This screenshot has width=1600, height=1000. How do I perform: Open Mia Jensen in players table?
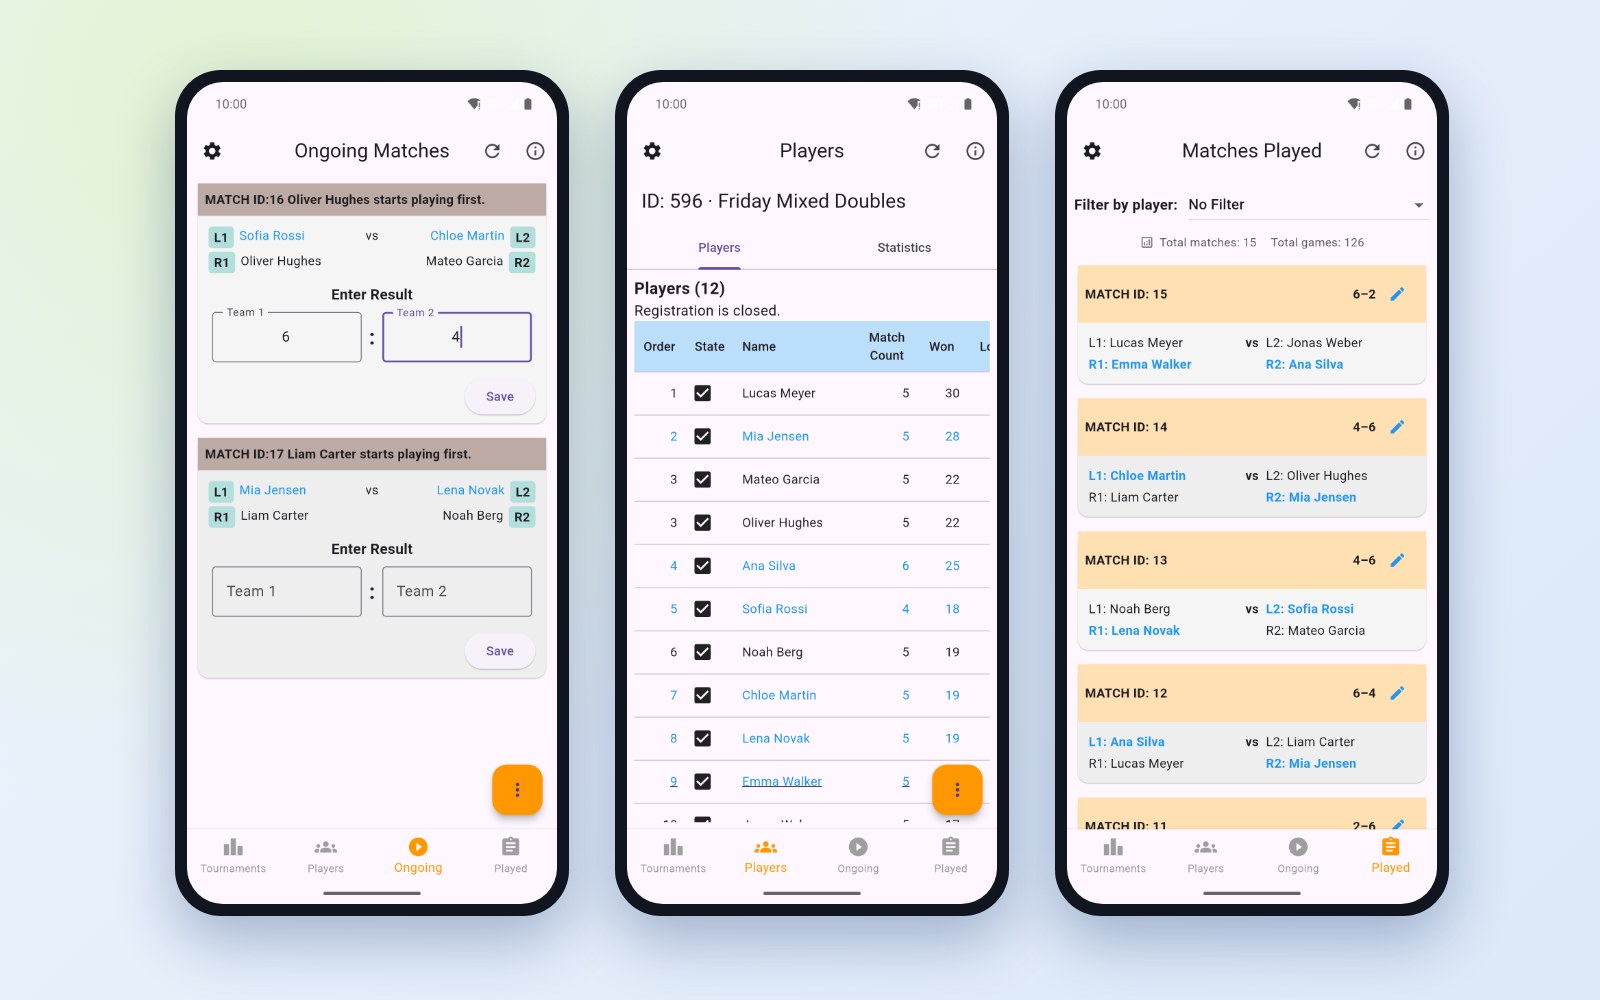[775, 436]
